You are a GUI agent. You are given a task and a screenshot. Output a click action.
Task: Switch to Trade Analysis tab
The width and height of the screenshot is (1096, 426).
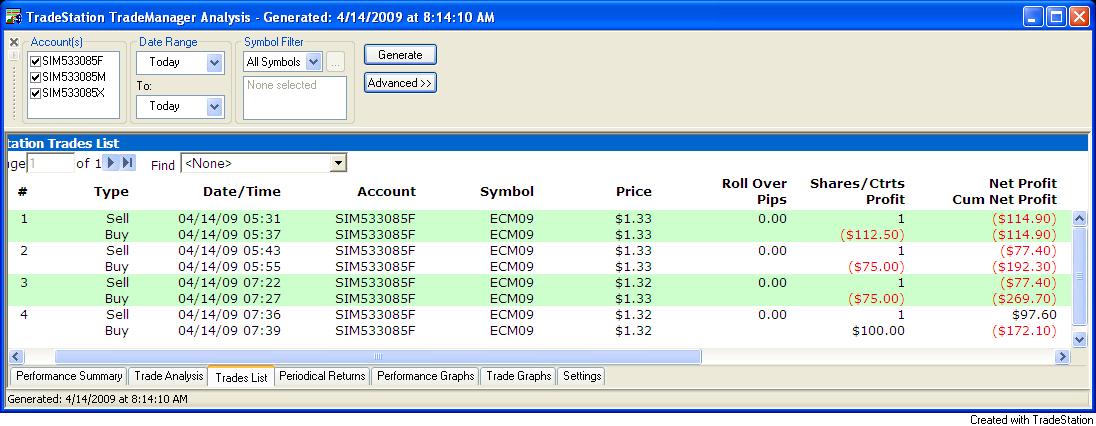pyautogui.click(x=168, y=376)
